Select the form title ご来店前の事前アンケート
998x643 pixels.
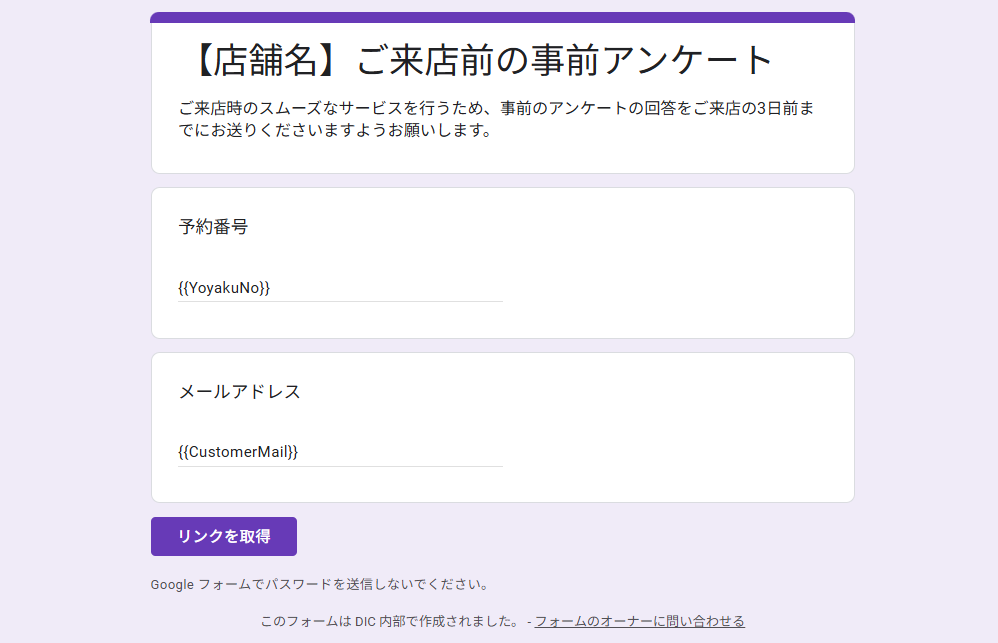pos(565,61)
